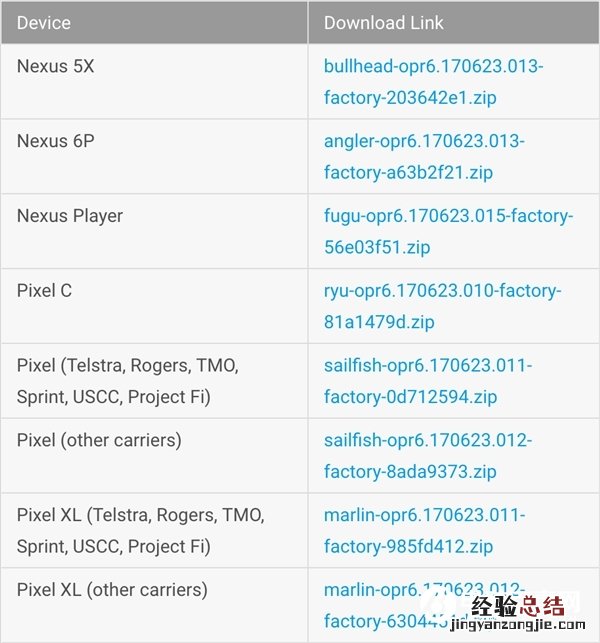The height and width of the screenshot is (643, 600).
Task: Click the Pixel XL (other carriers) cell
Action: tap(112, 589)
